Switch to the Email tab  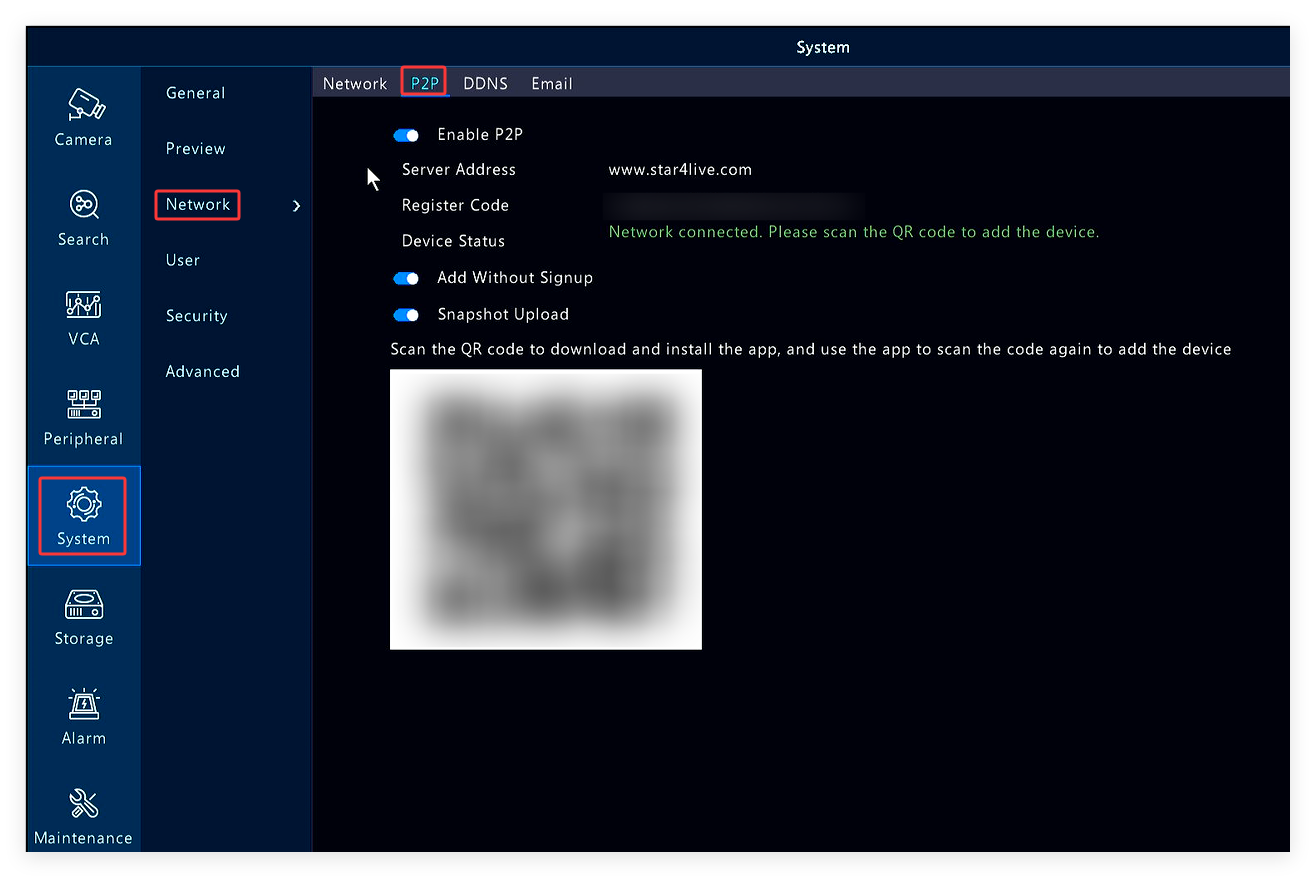pos(551,84)
